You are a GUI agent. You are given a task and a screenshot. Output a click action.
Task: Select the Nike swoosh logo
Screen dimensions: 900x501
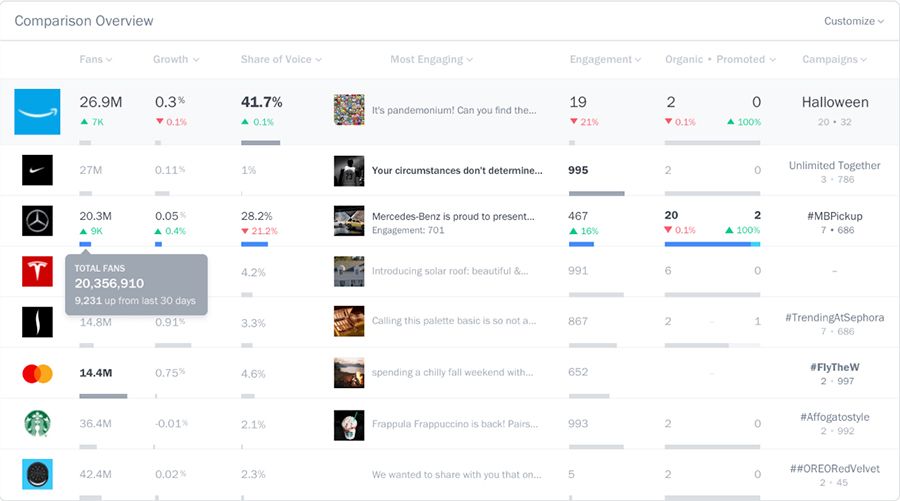(x=37, y=170)
